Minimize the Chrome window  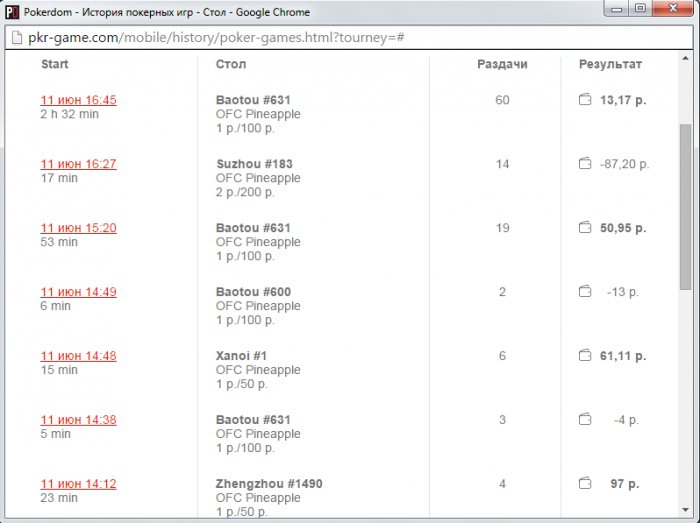[617, 8]
